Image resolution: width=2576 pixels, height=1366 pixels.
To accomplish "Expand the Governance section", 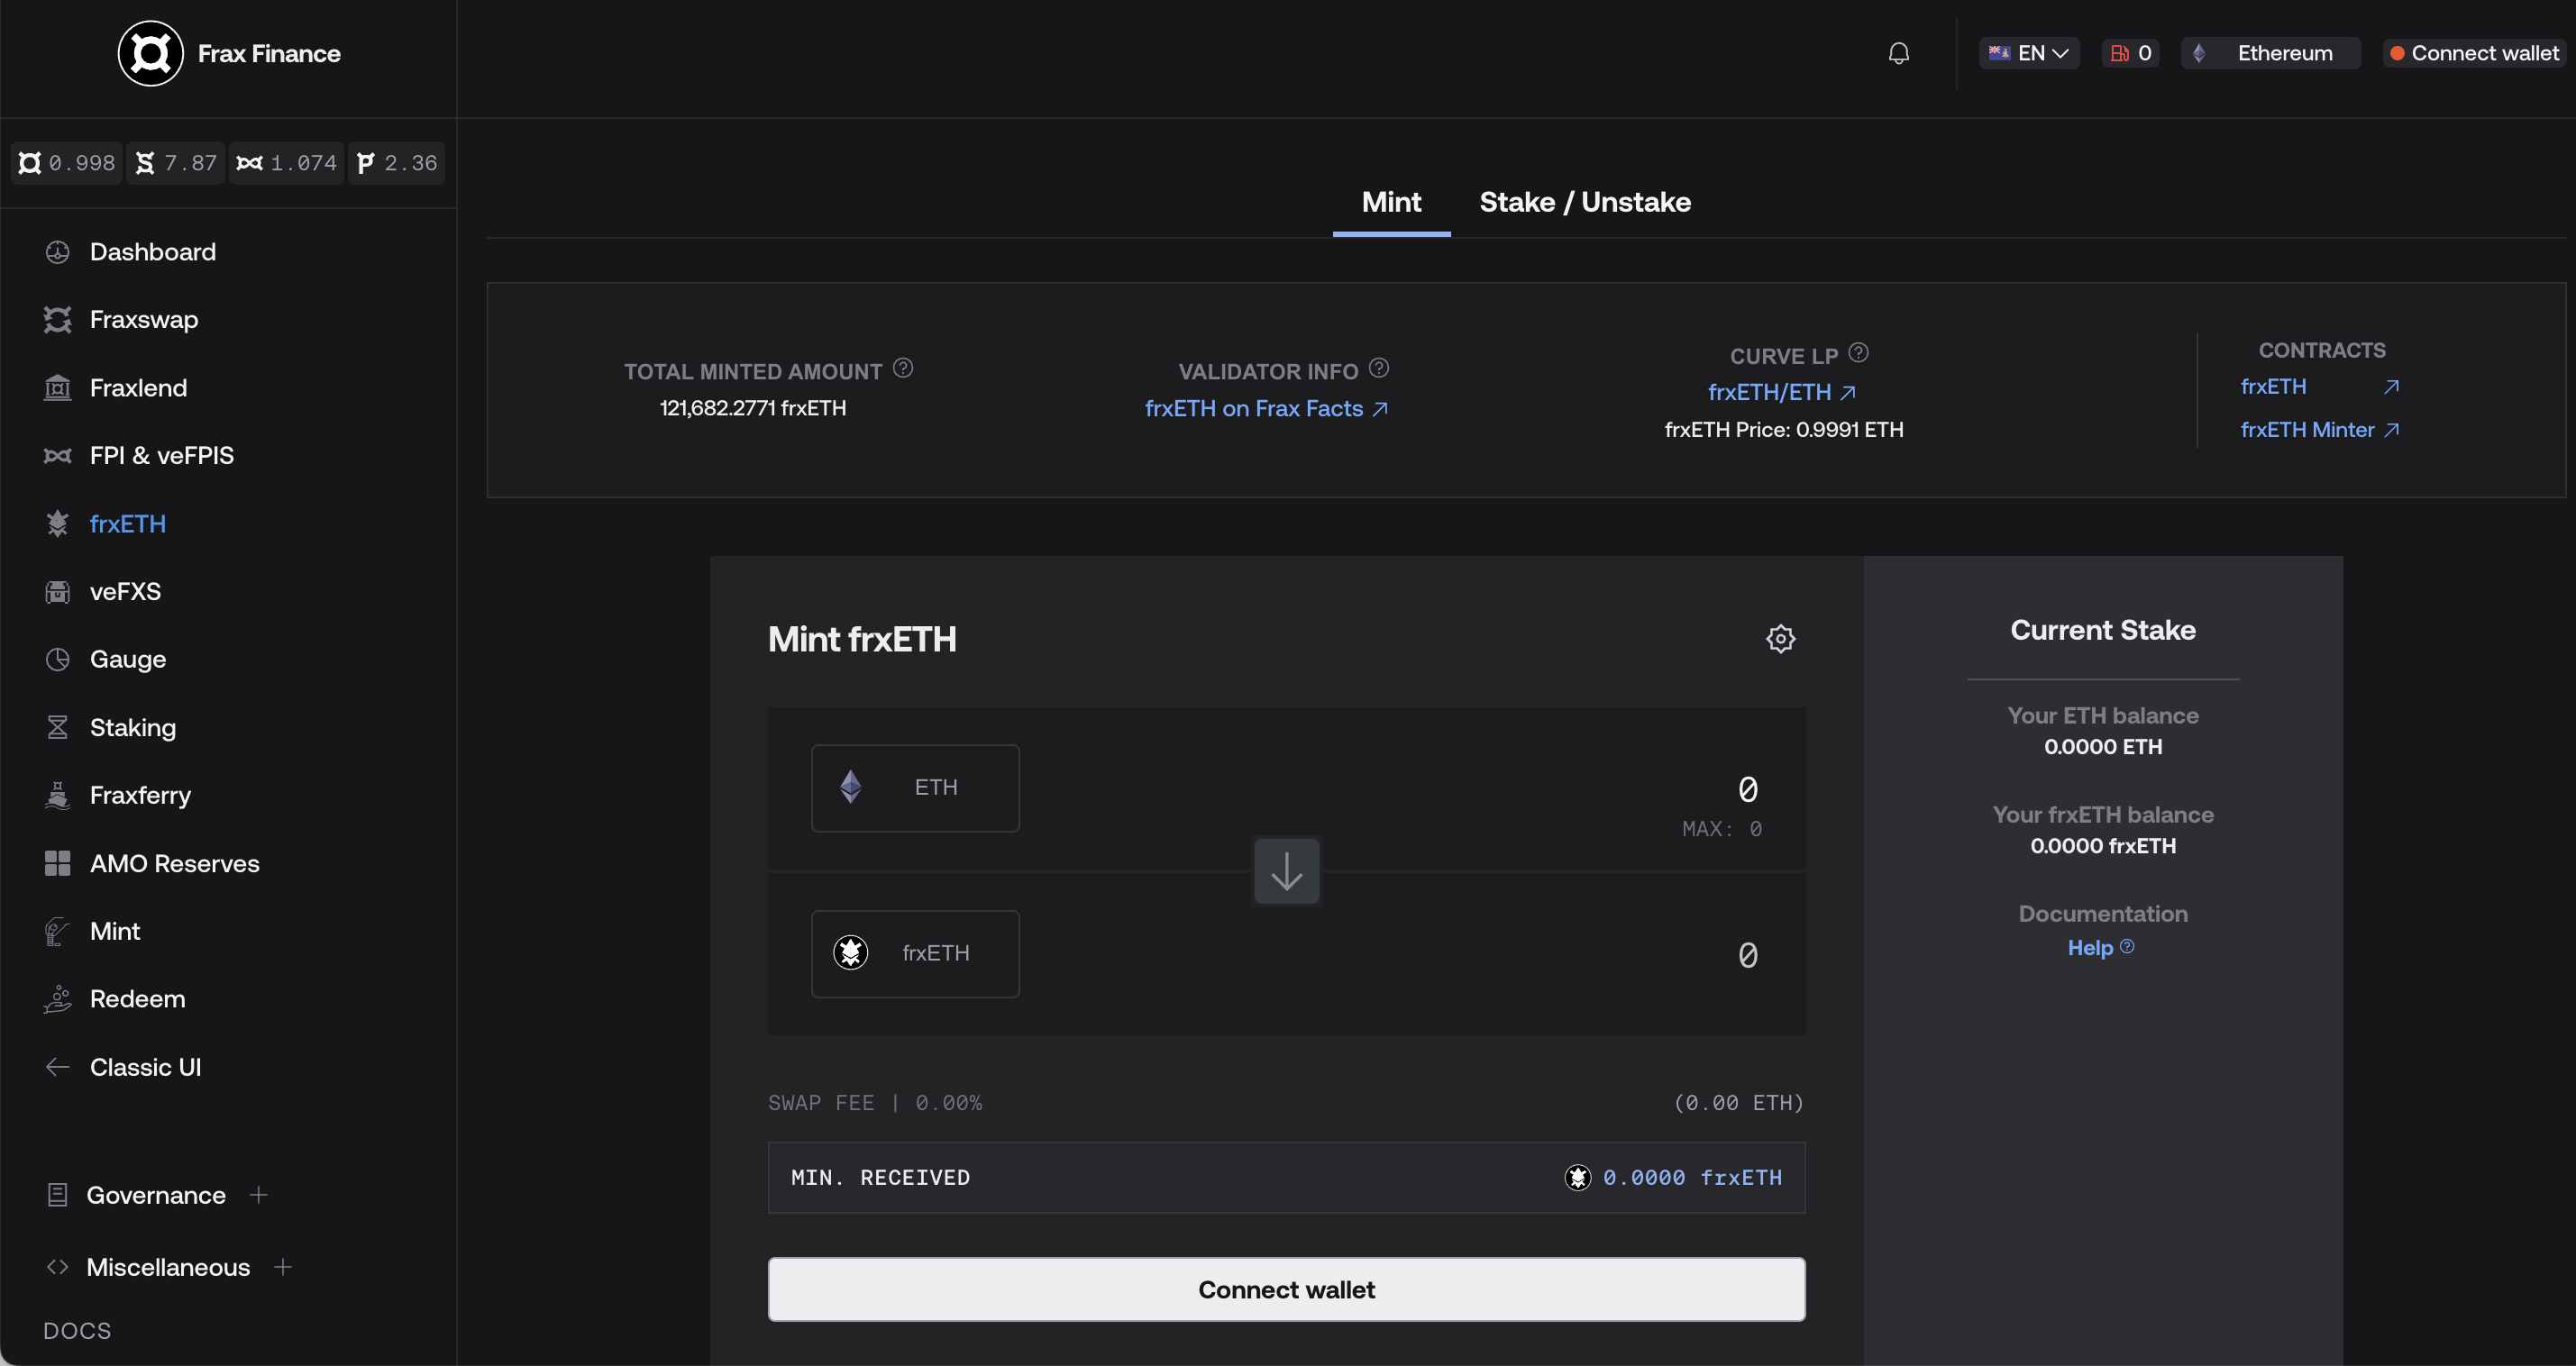I will 258,1195.
